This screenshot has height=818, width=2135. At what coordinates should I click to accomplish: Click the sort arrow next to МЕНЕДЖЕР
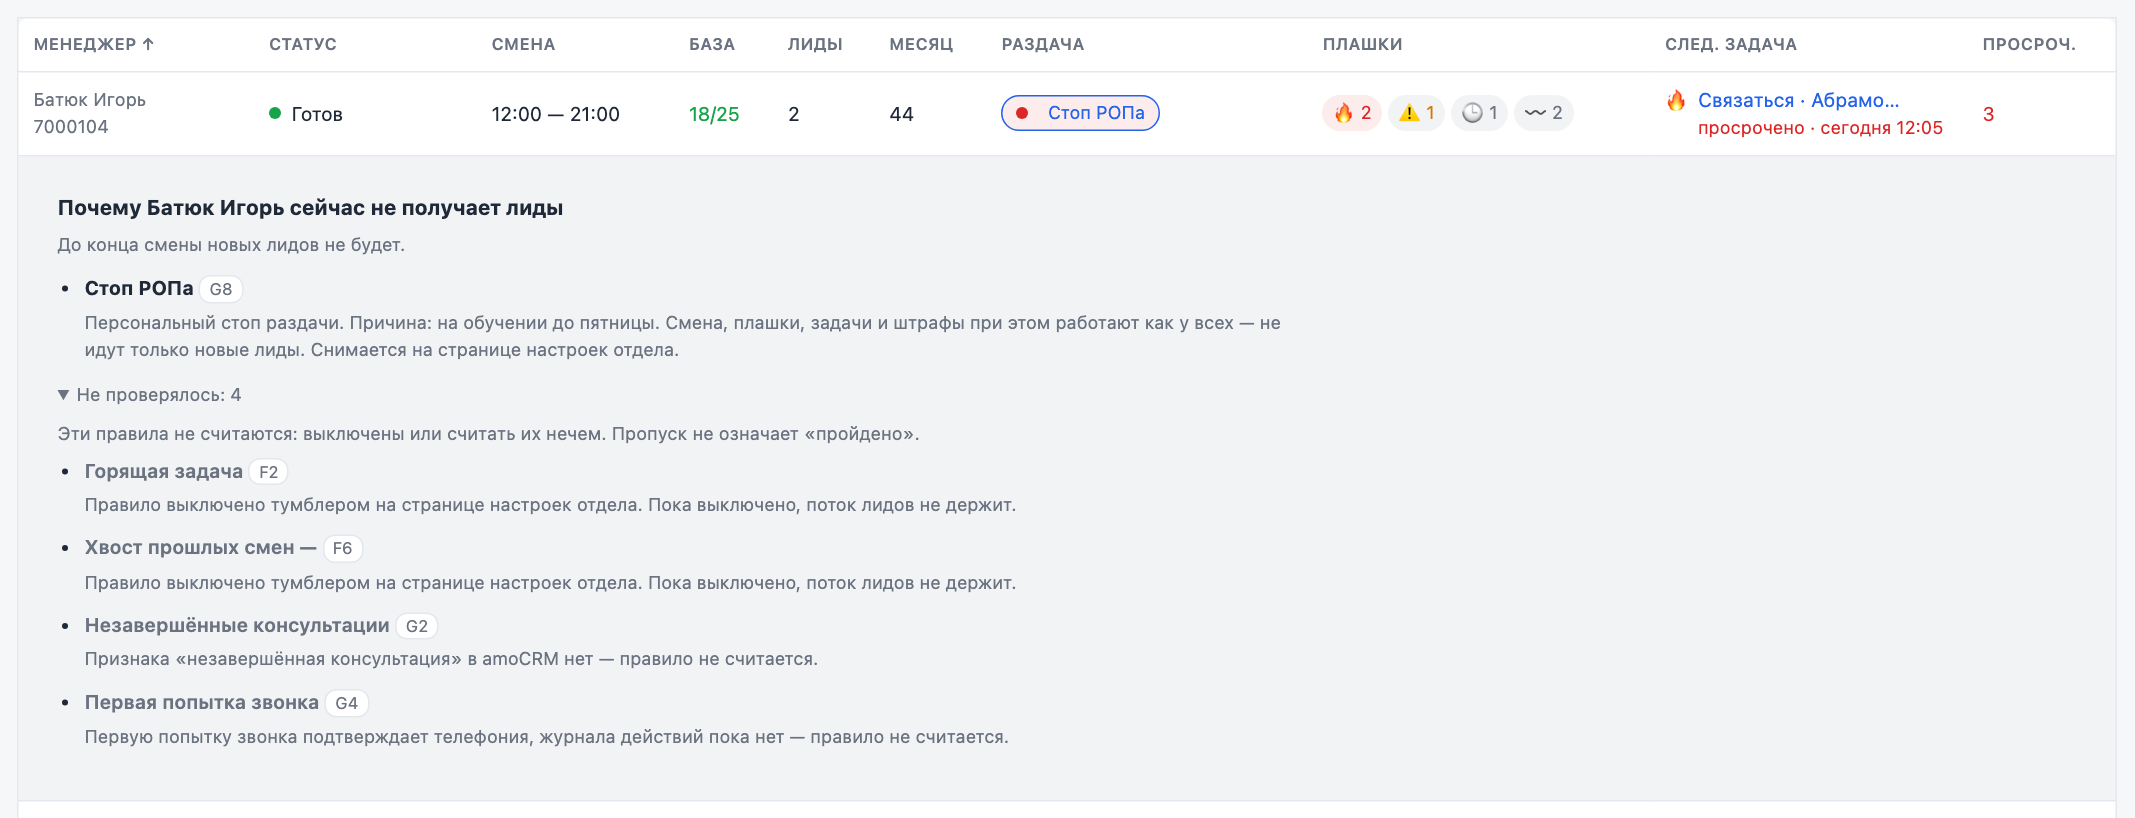click(x=148, y=44)
